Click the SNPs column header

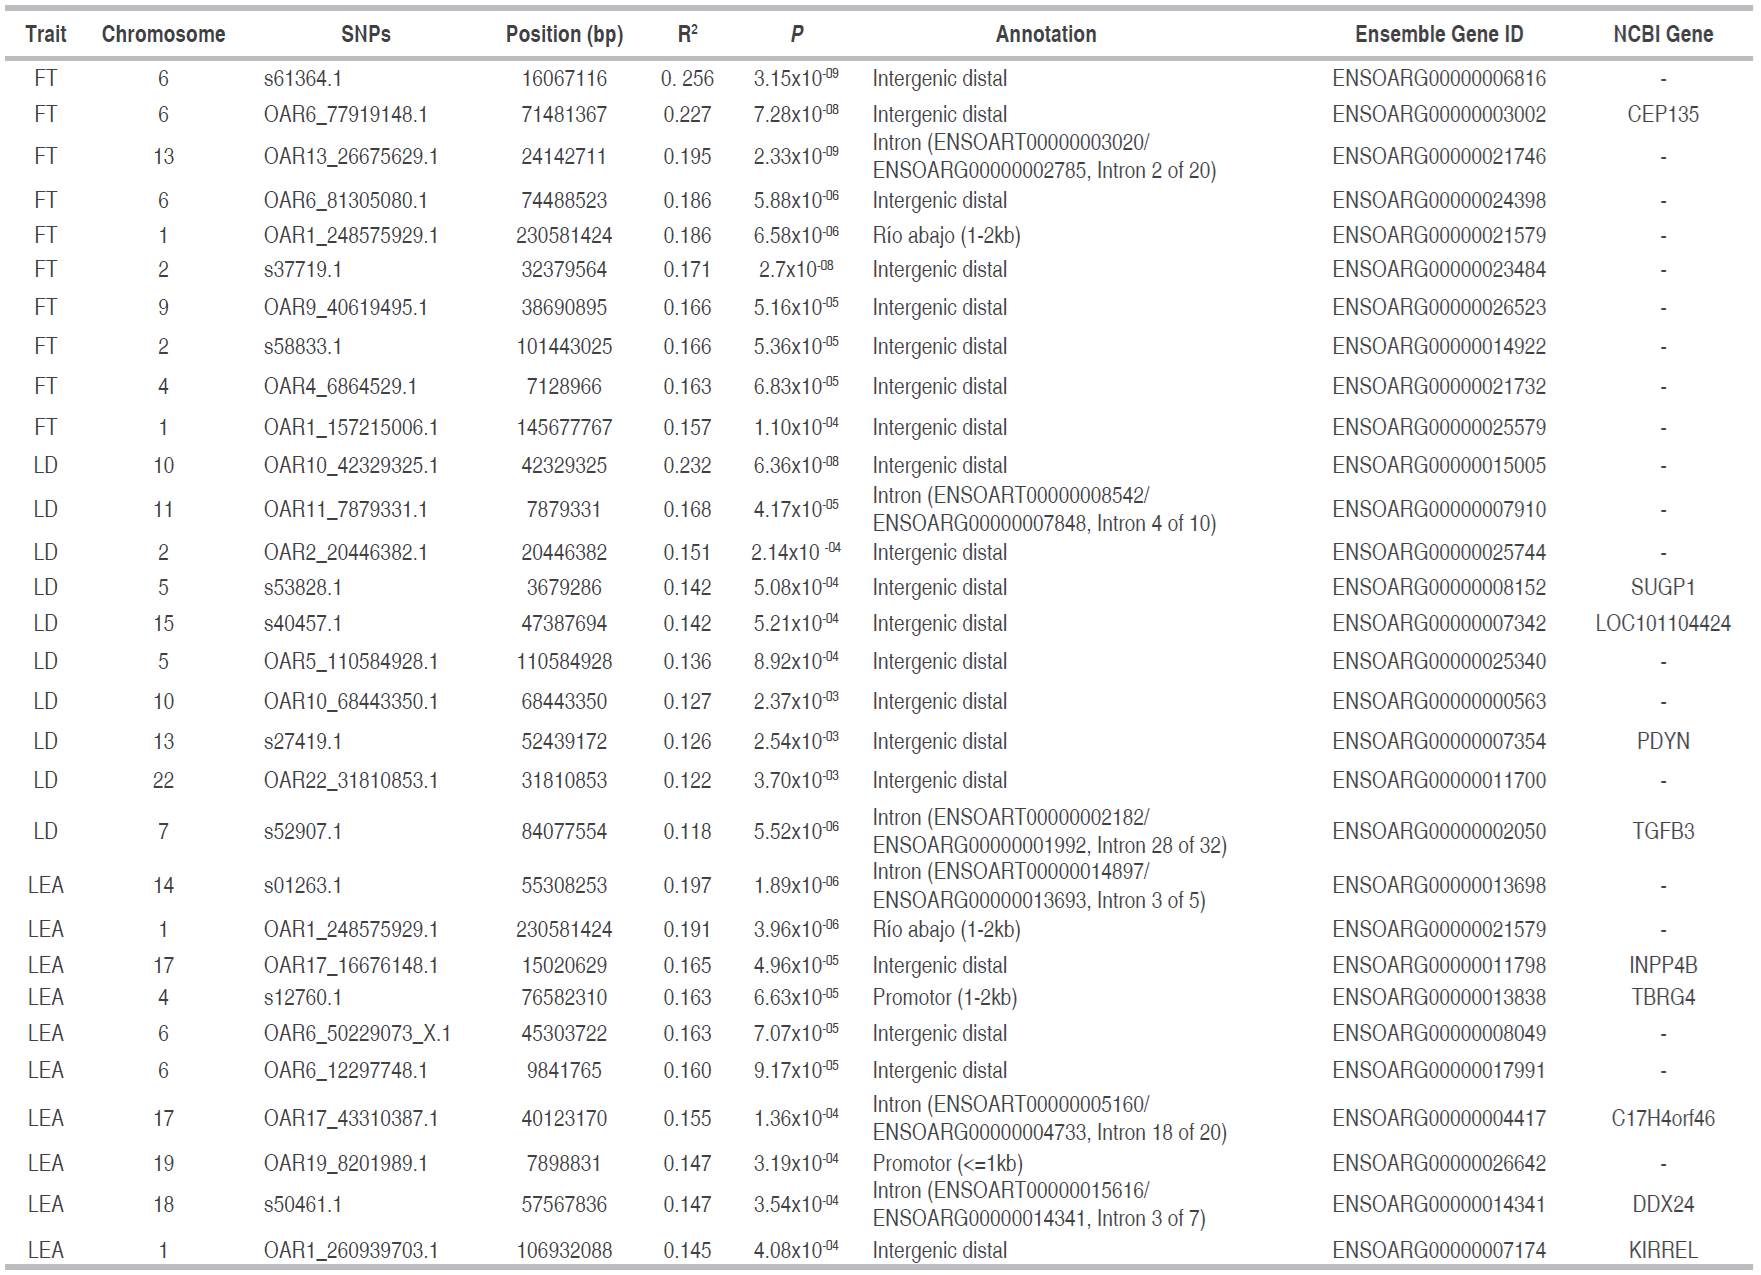pos(365,34)
